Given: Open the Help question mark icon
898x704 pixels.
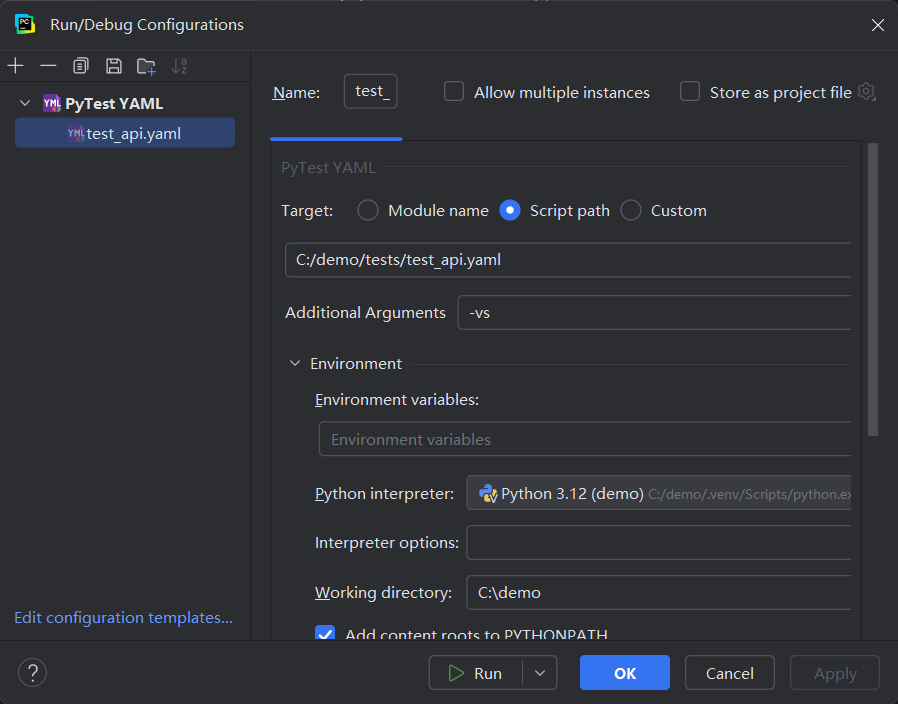Looking at the screenshot, I should tap(33, 673).
